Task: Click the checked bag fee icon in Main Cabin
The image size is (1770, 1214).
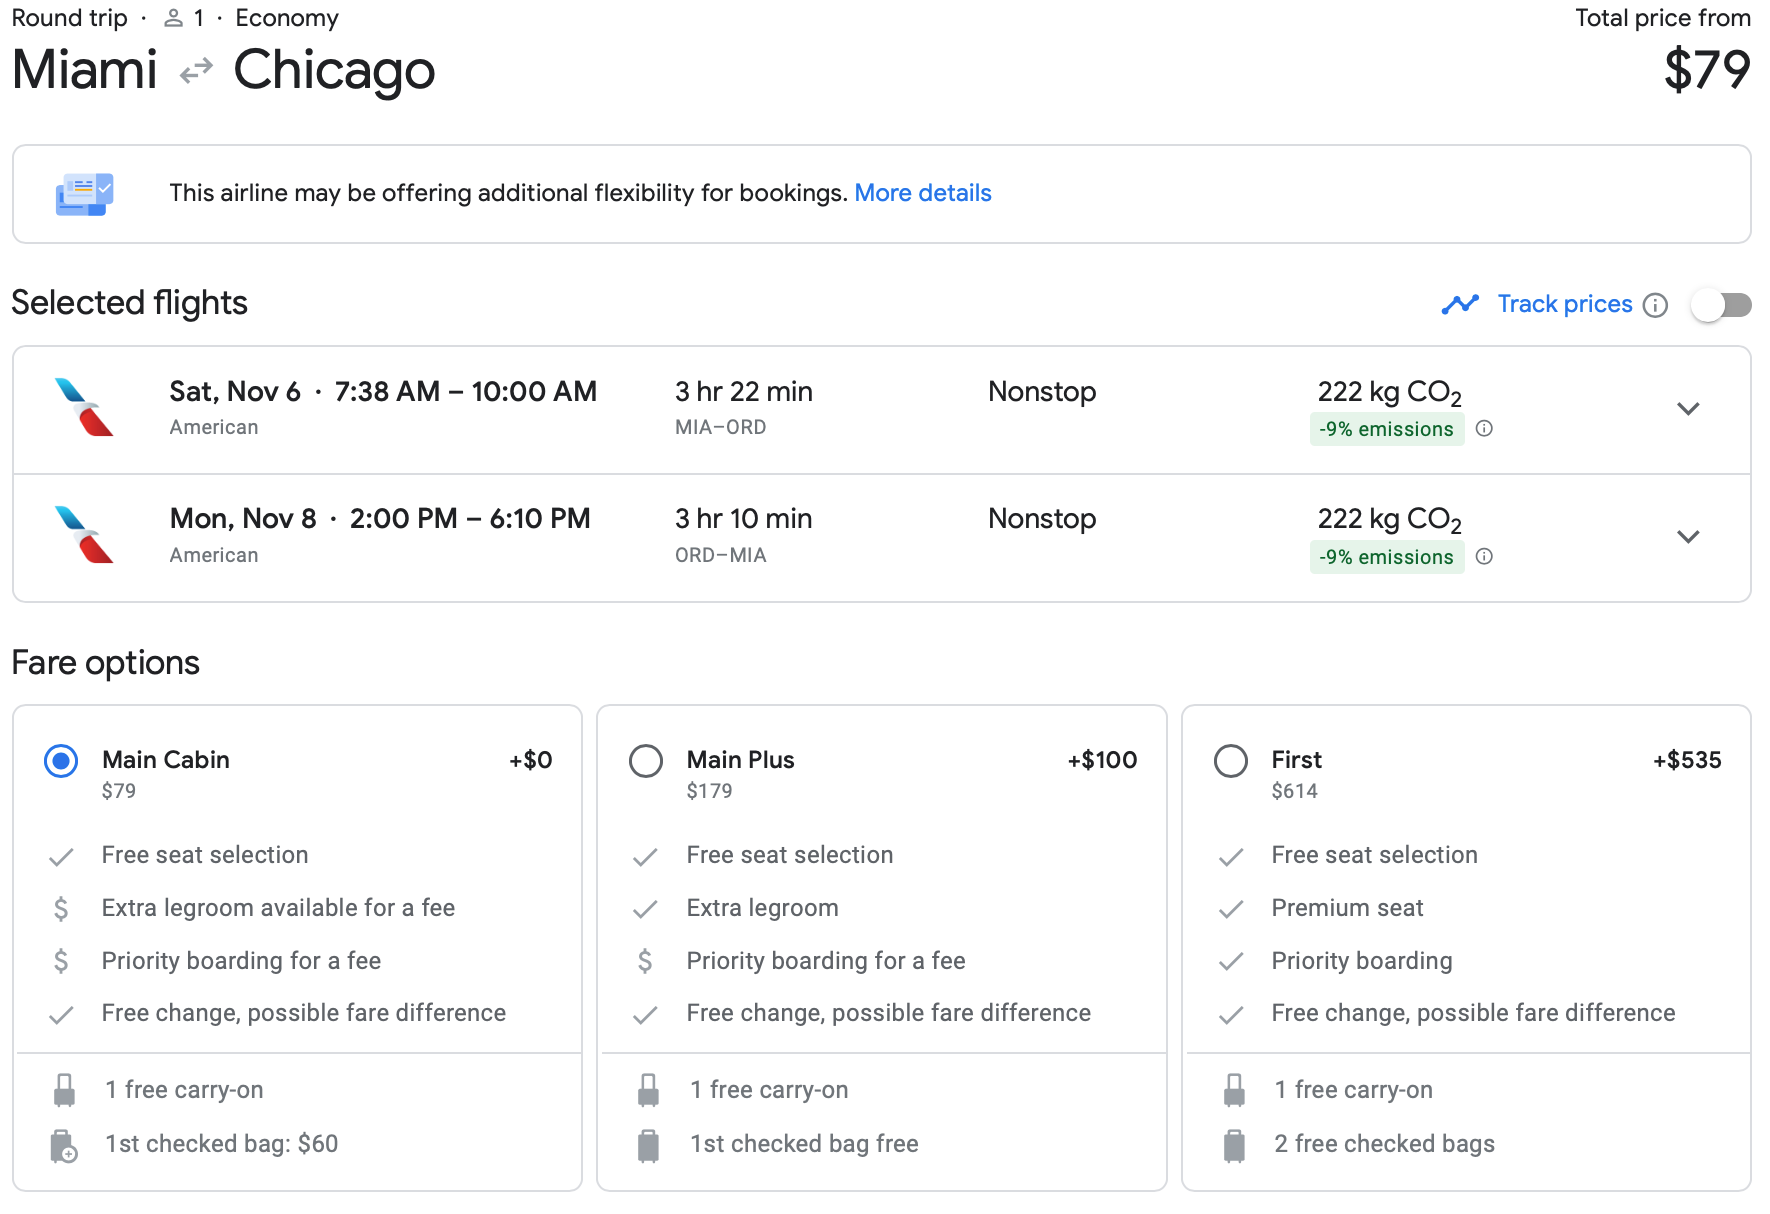Action: point(64,1145)
